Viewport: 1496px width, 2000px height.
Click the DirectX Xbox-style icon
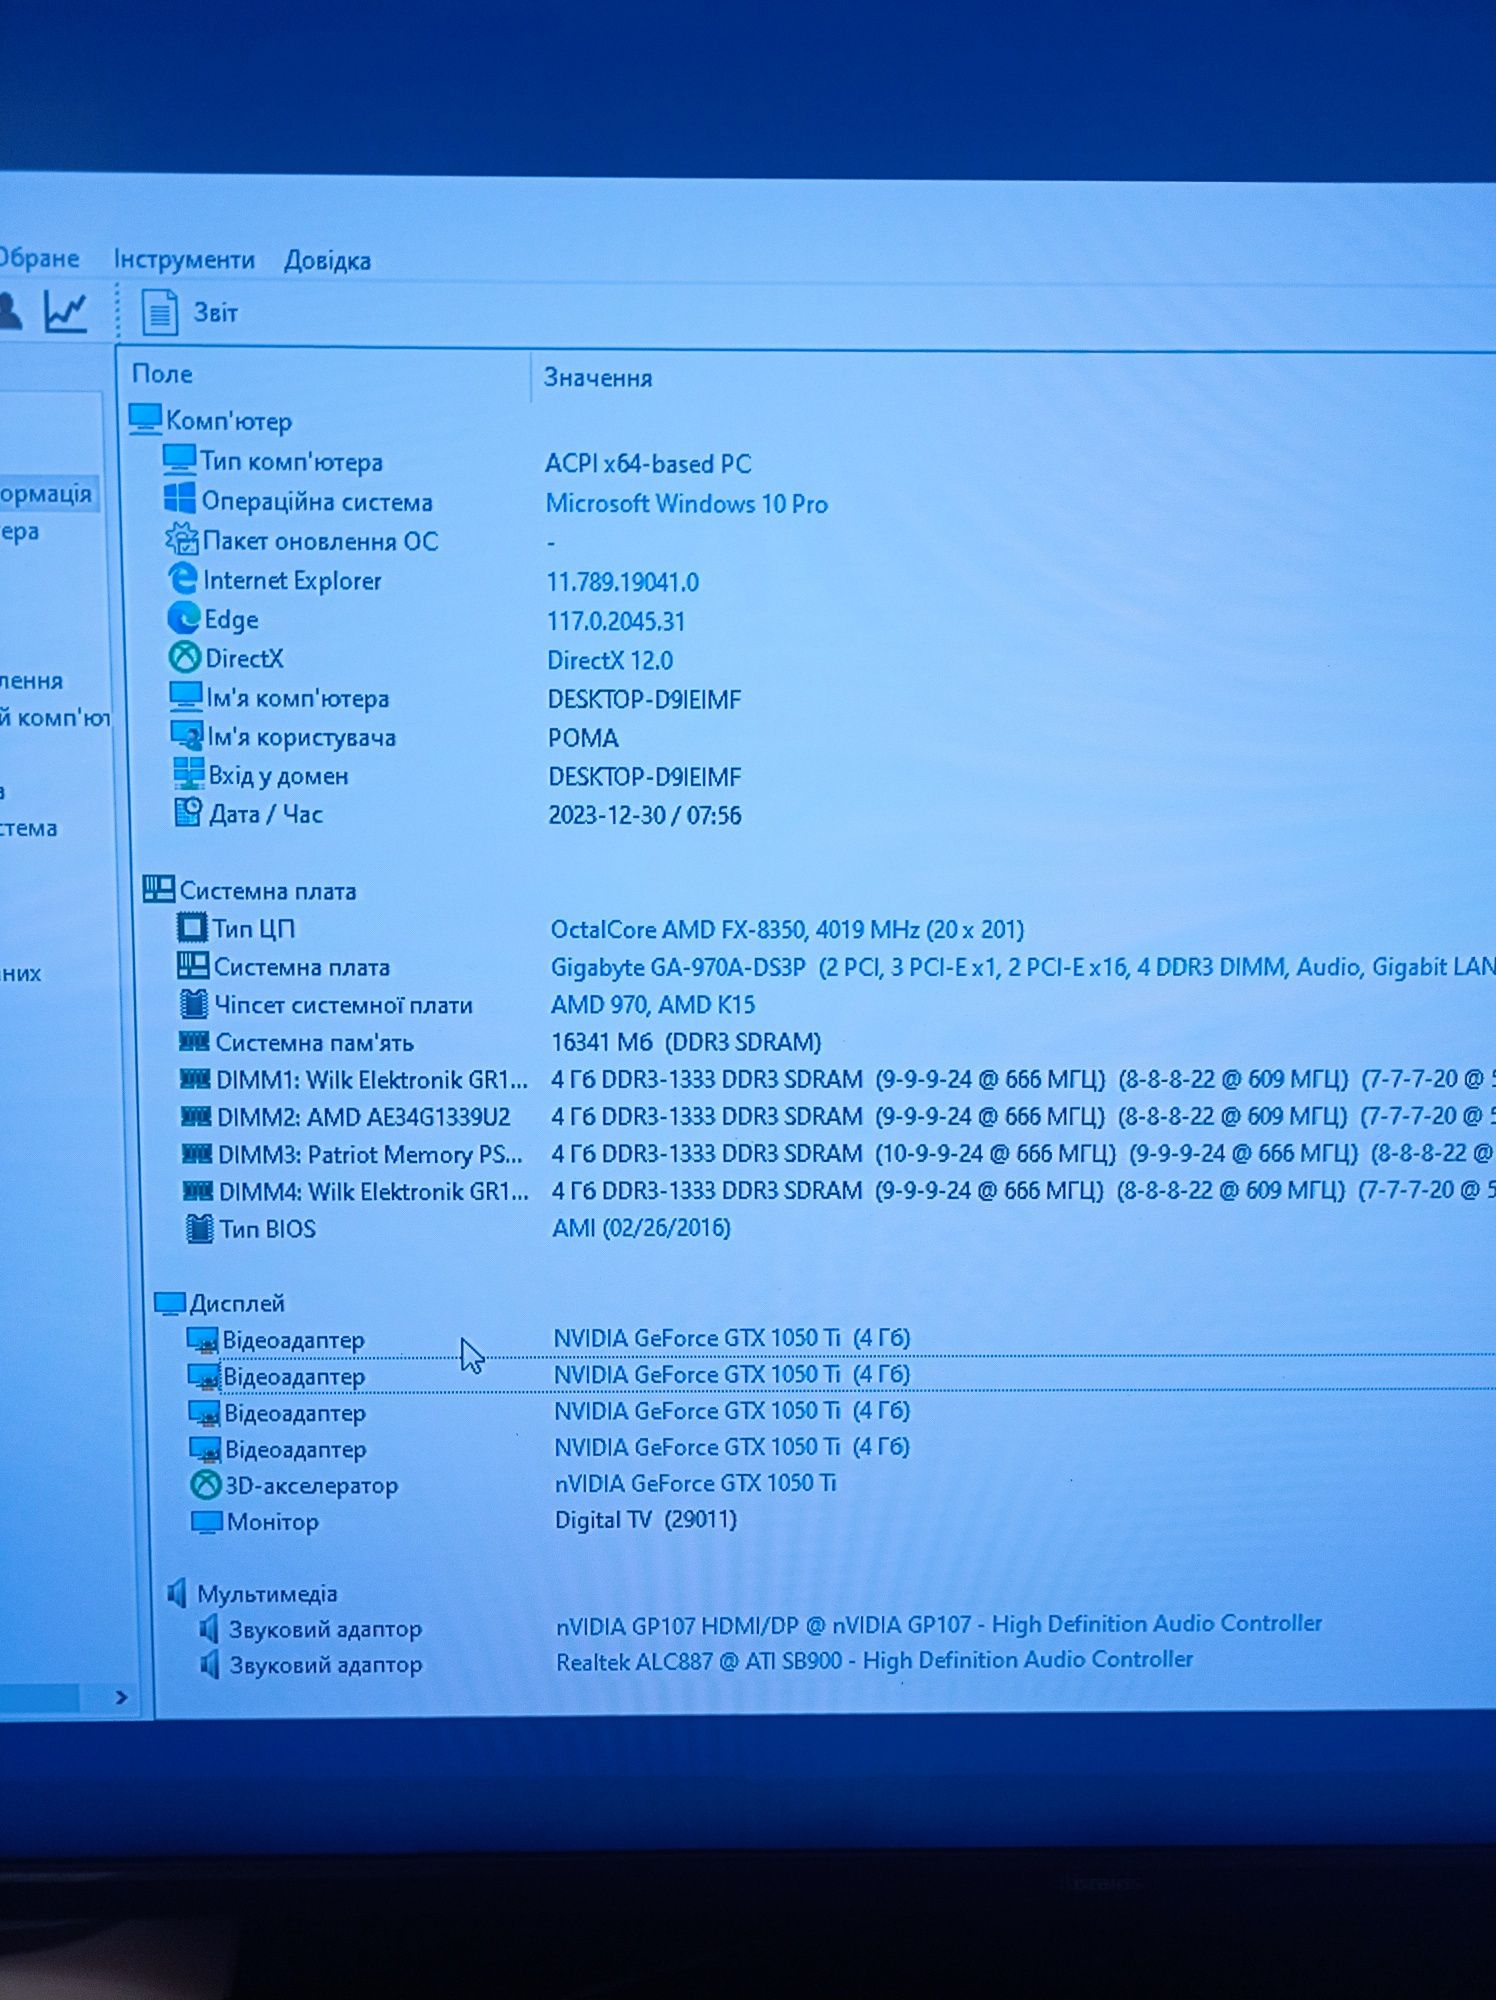tap(185, 657)
